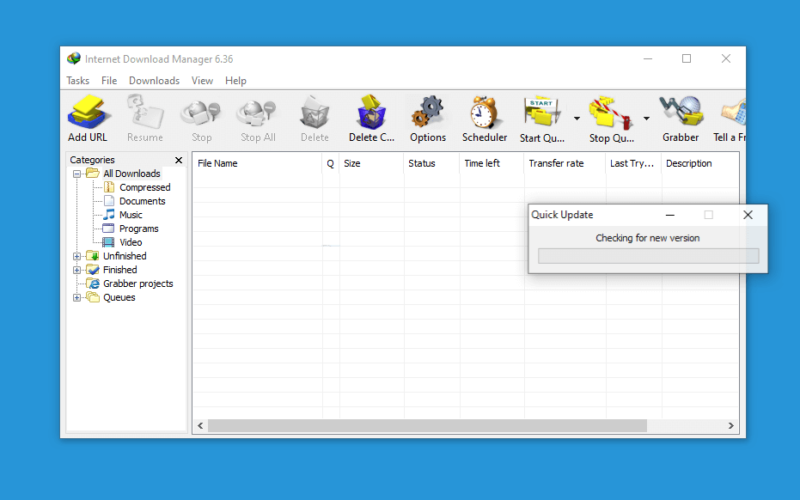Minimize the Internet Download Manager window
This screenshot has height=500, width=800.
[x=648, y=59]
